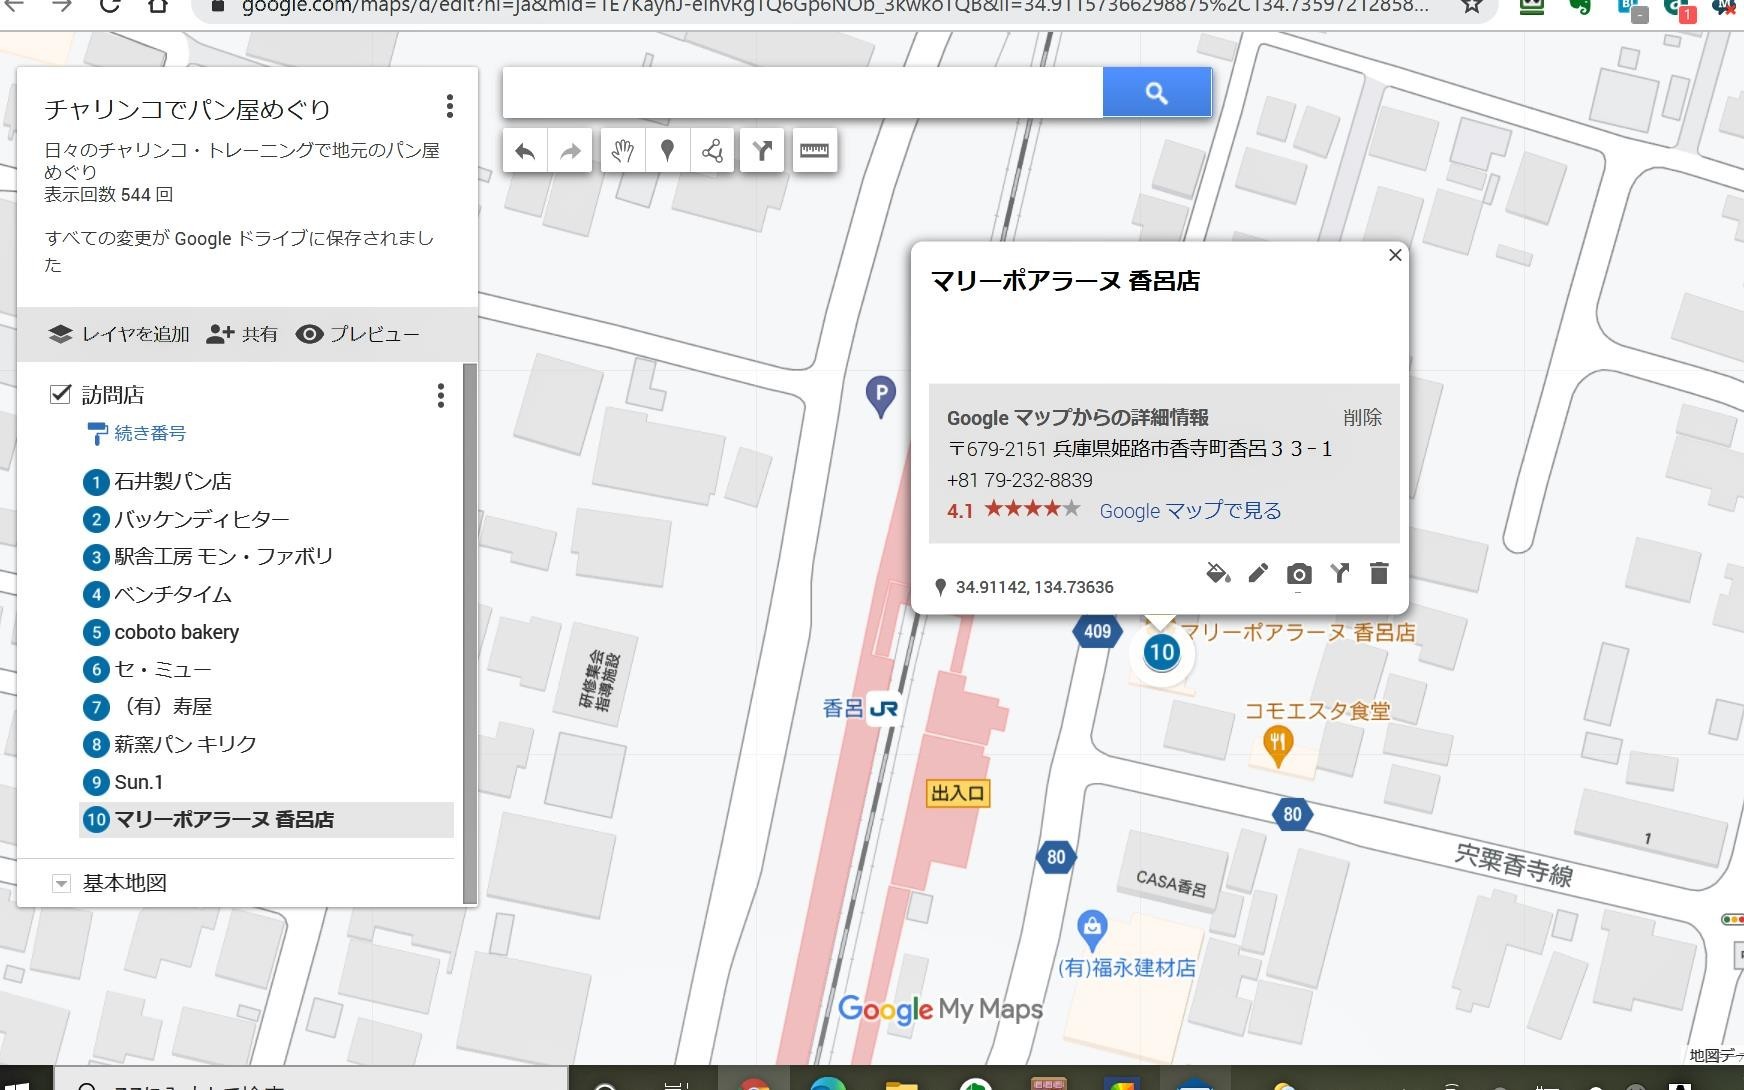Click the phone number +81 79-232-8839
This screenshot has width=1744, height=1090.
point(1019,480)
